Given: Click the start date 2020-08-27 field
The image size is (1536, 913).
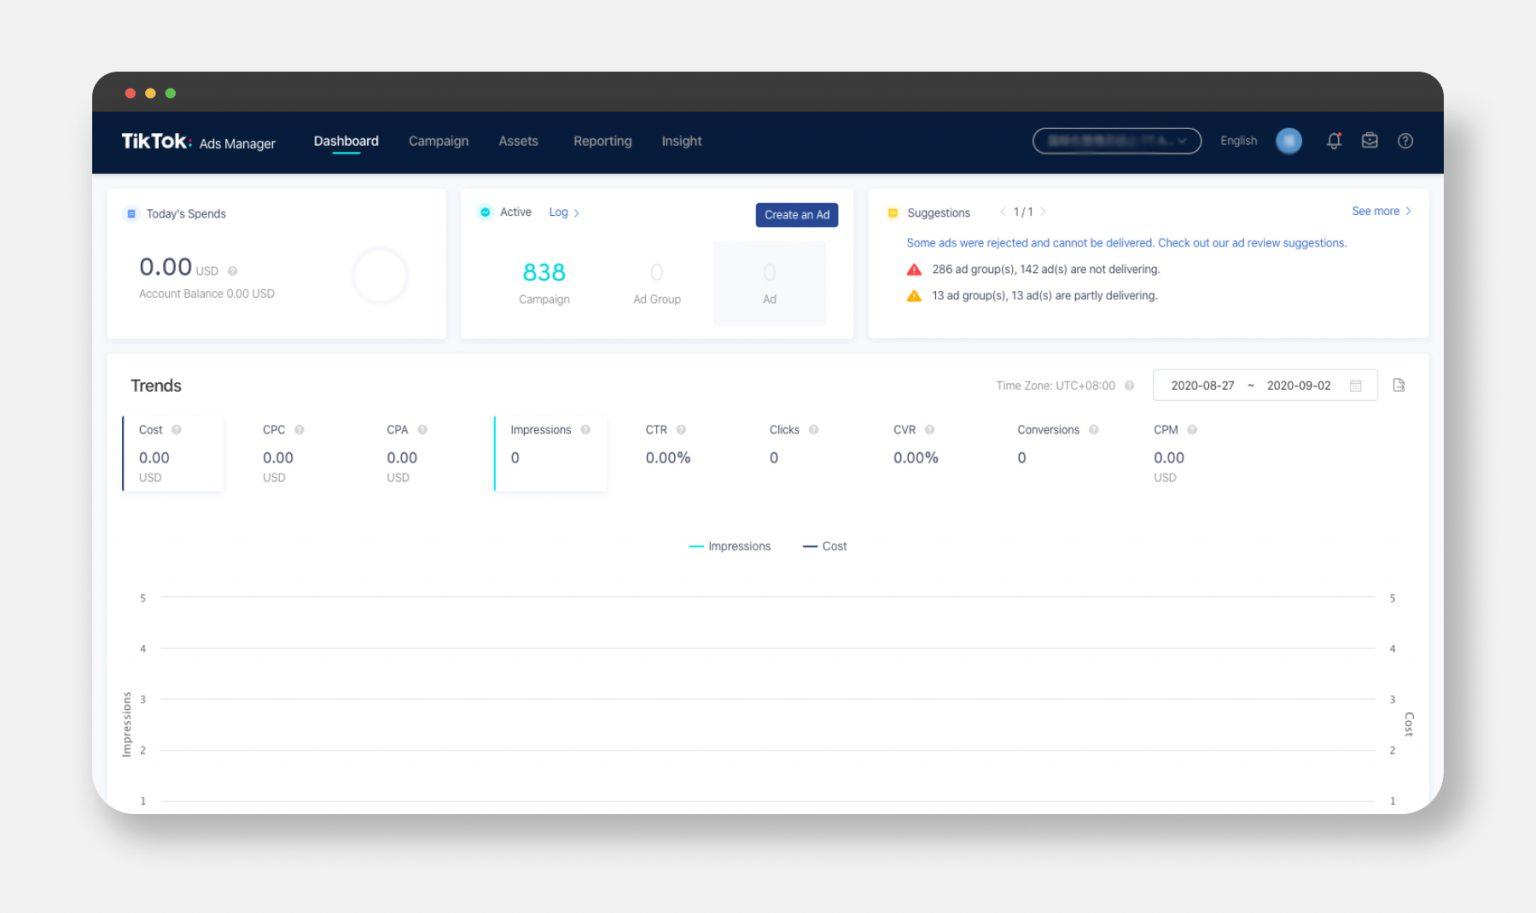Looking at the screenshot, I should (1202, 386).
